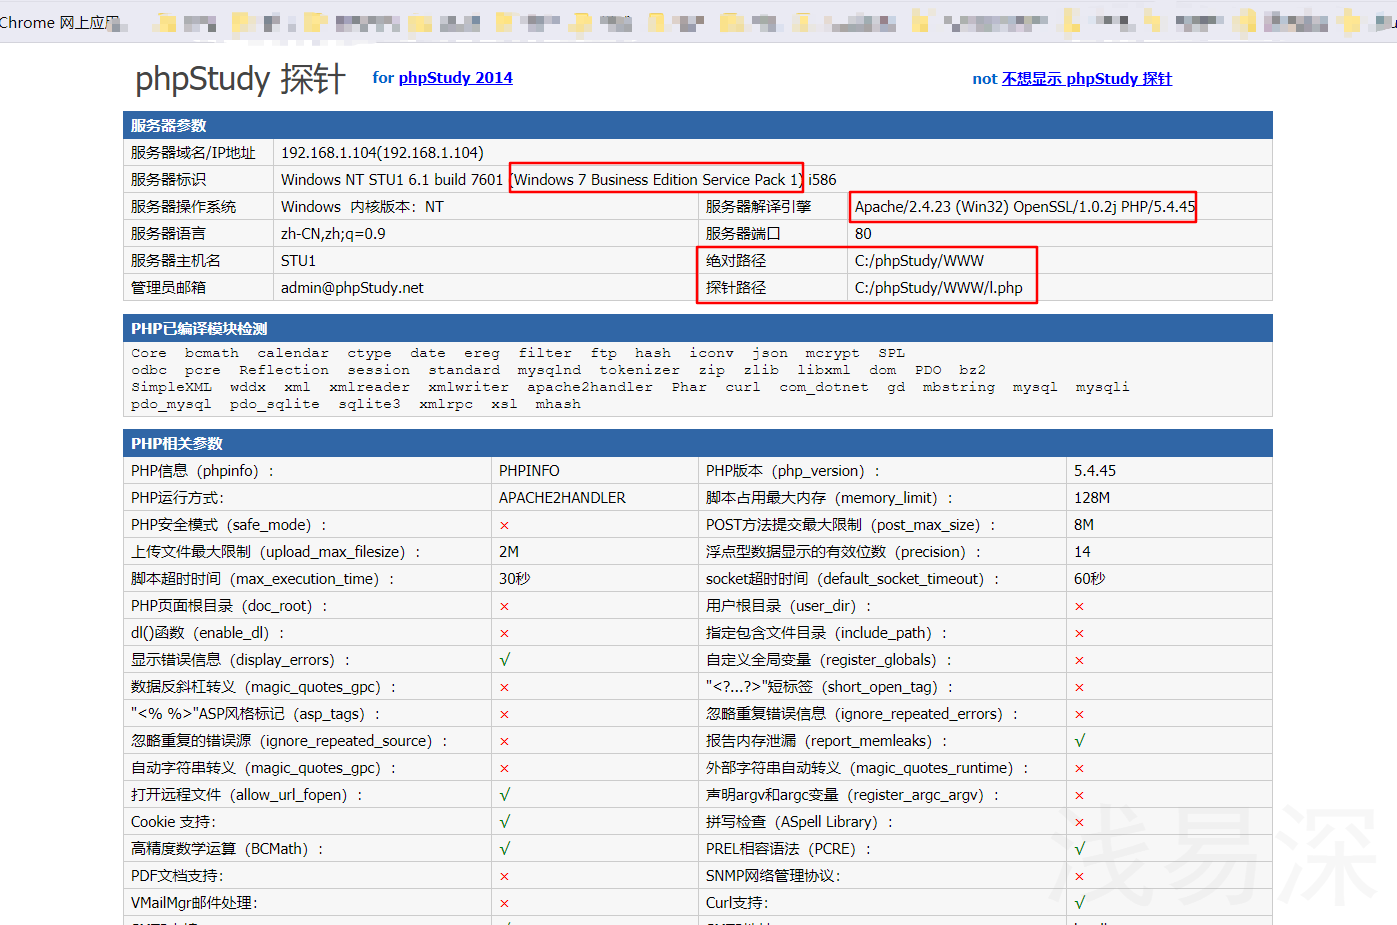Click the Cookie 支持 row check mark
Screen dimensions: 1397x925
[x=505, y=822]
